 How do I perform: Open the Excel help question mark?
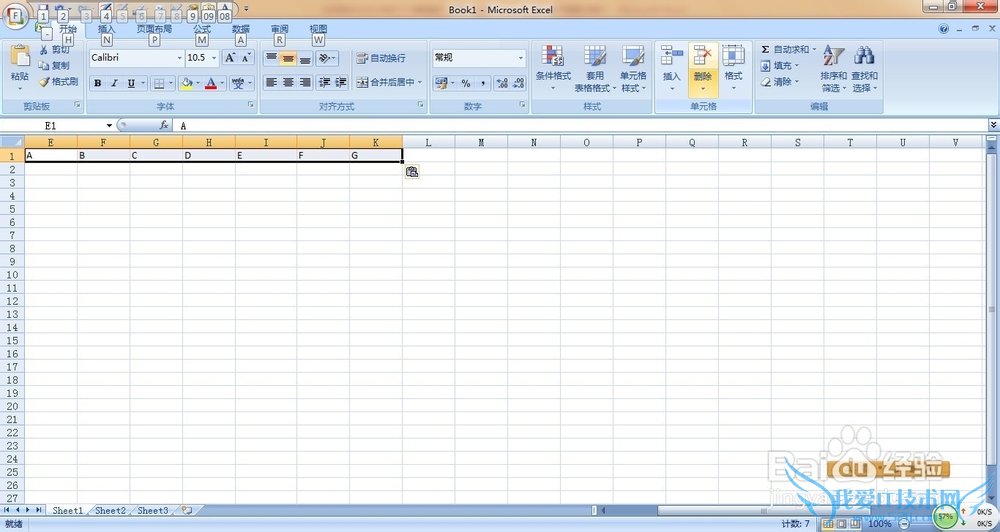click(x=944, y=29)
